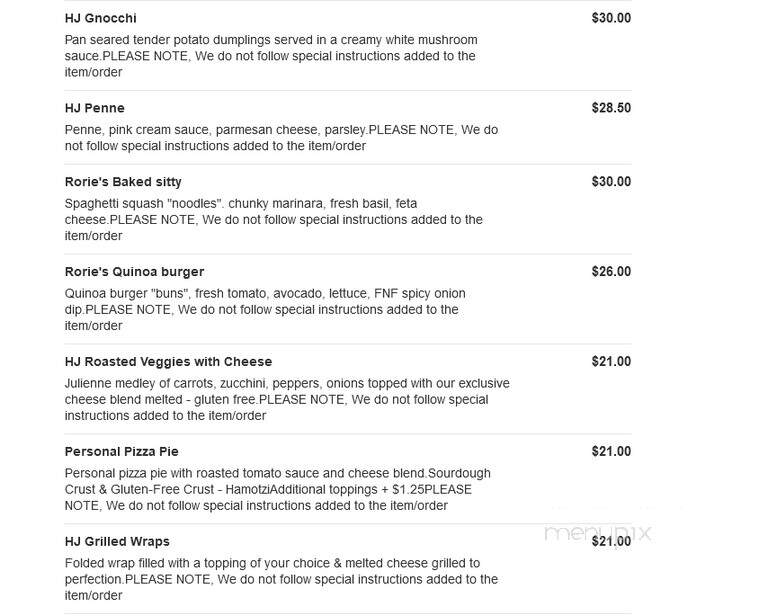Click the $21.00 Personal Pizza Pie price
Image resolution: width=777 pixels, height=616 pixels.
tap(611, 451)
